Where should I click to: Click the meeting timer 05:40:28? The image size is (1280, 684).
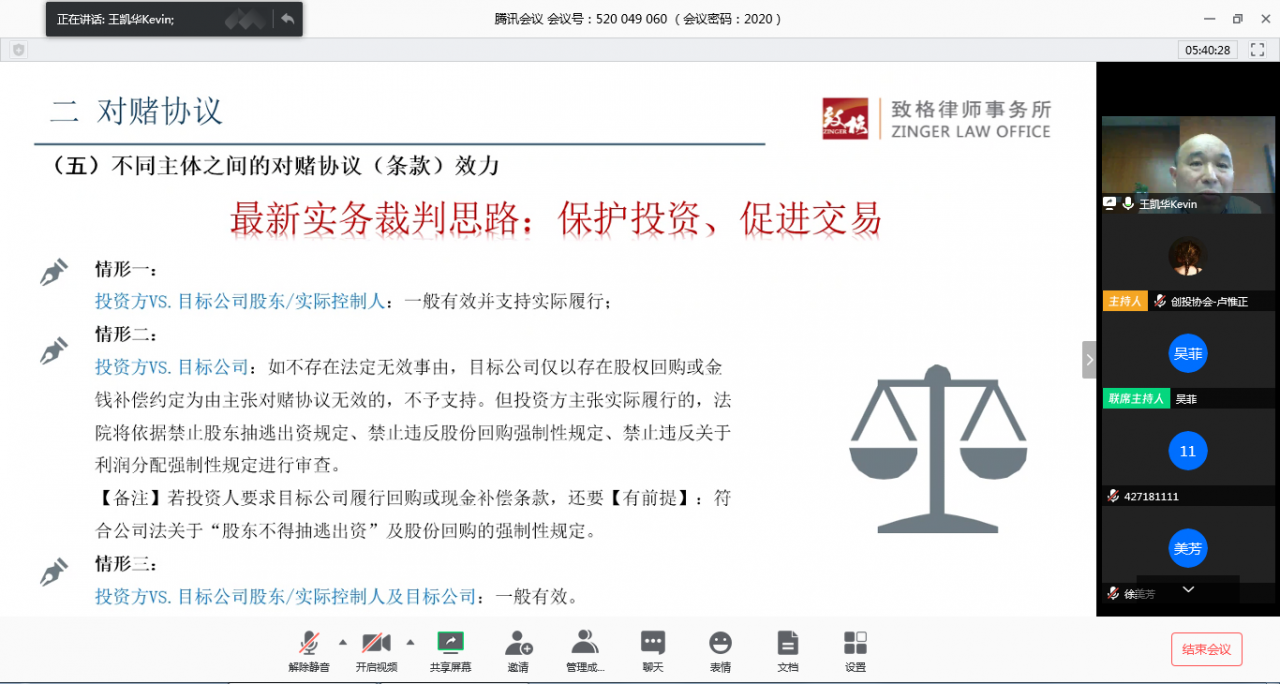[1208, 50]
